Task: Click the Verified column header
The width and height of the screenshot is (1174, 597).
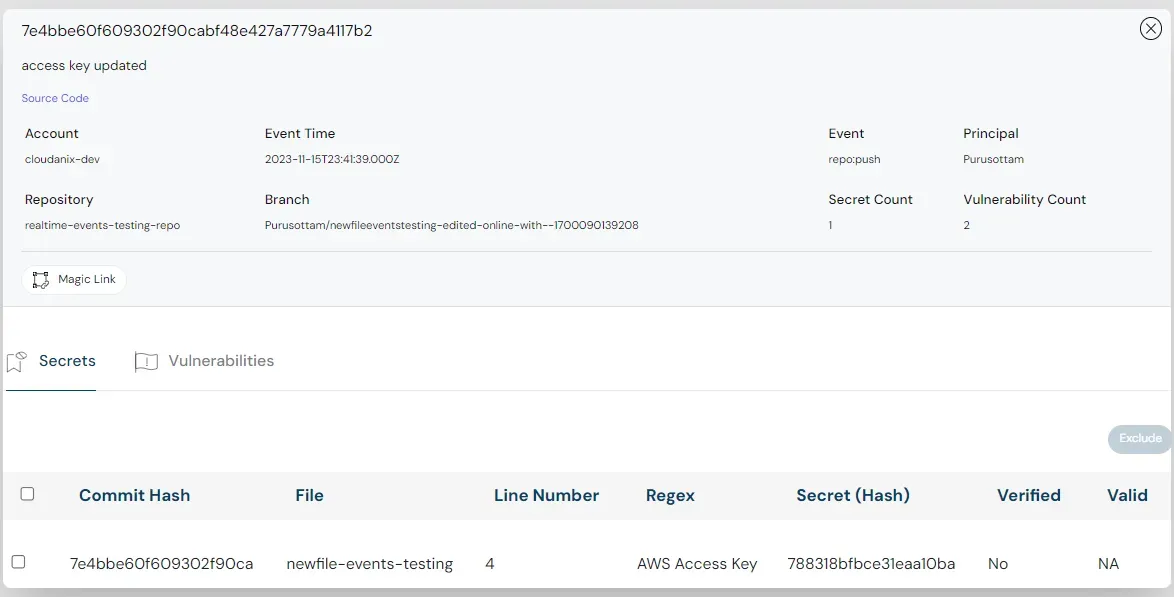Action: [1028, 495]
